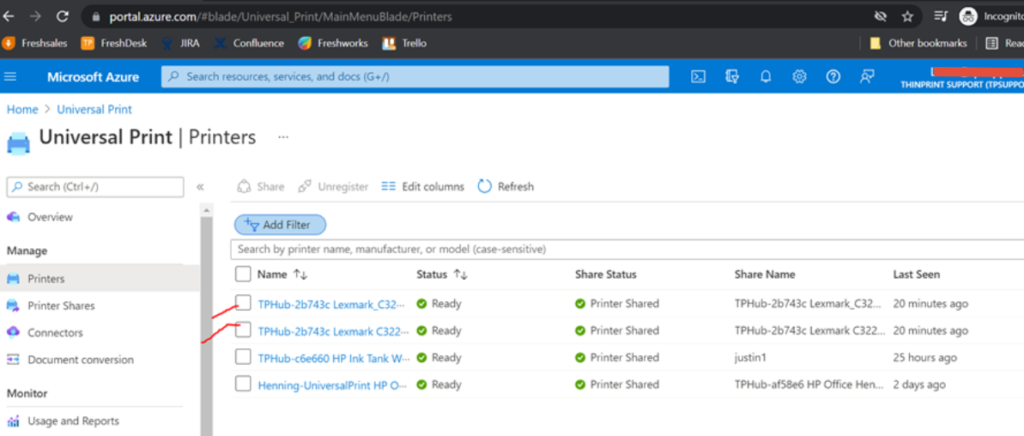Image resolution: width=1024 pixels, height=436 pixels.
Task: Open the Directories and subscriptions filter icon
Action: [732, 76]
